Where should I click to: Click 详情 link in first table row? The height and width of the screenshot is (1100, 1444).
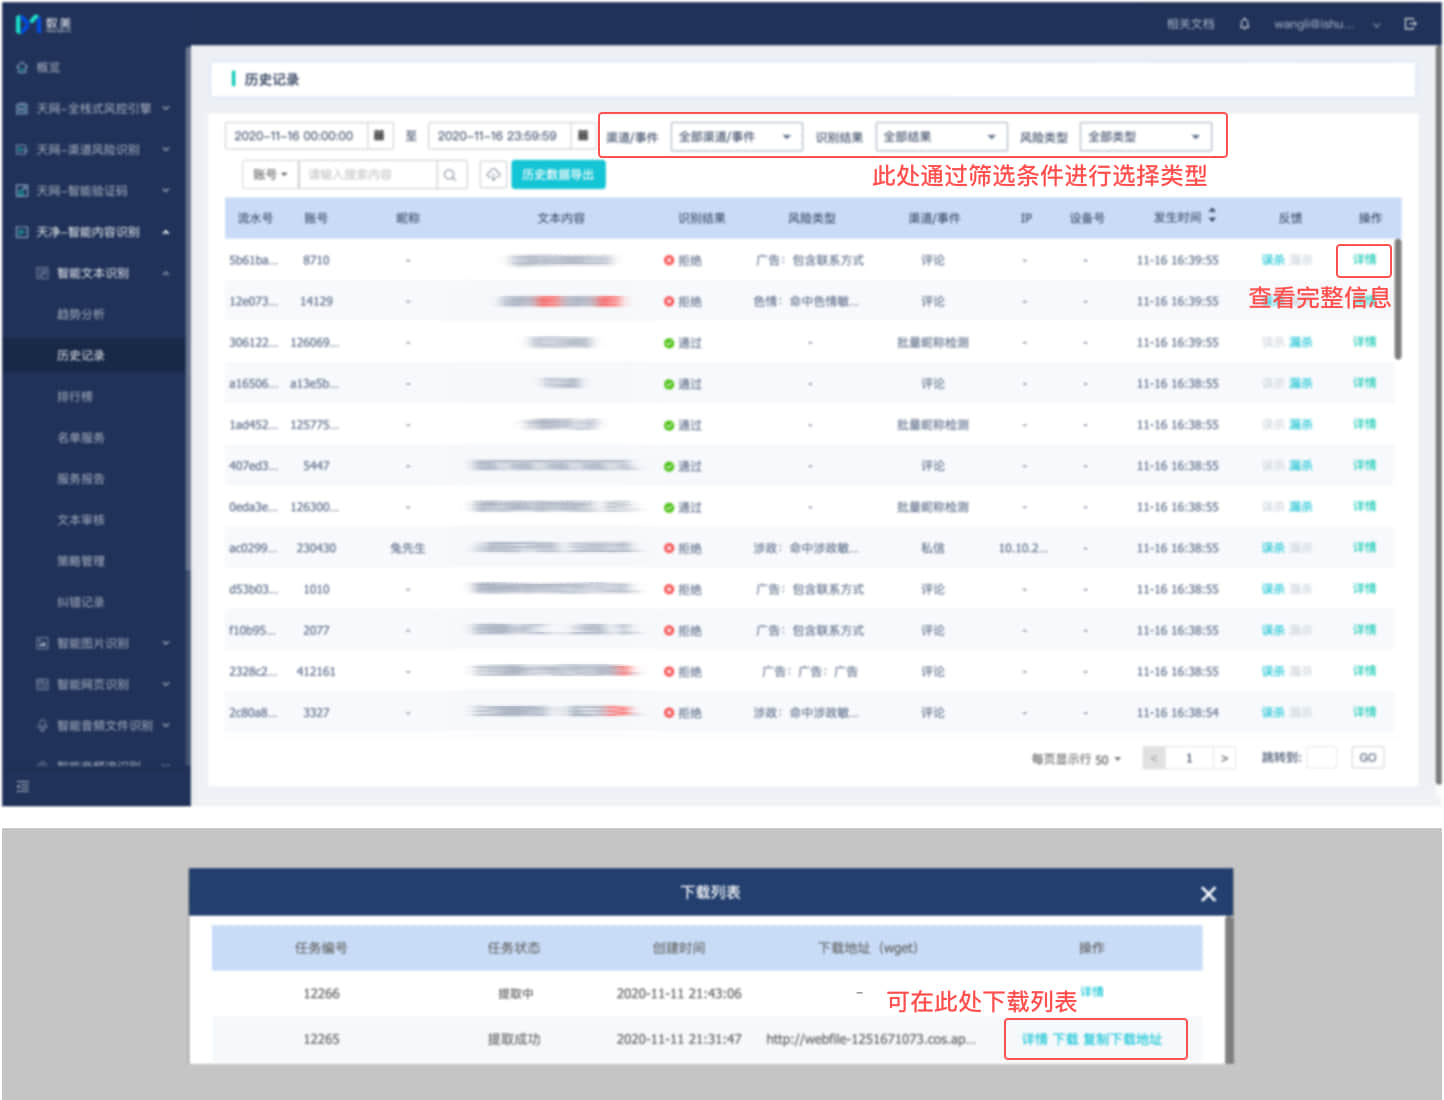click(1364, 260)
